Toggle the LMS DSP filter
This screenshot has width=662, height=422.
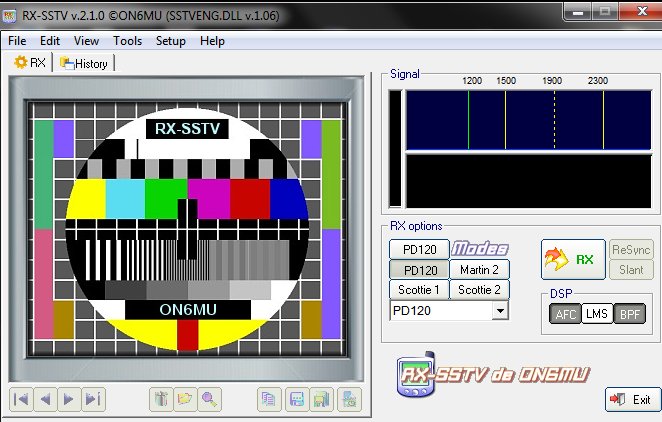[x=597, y=314]
